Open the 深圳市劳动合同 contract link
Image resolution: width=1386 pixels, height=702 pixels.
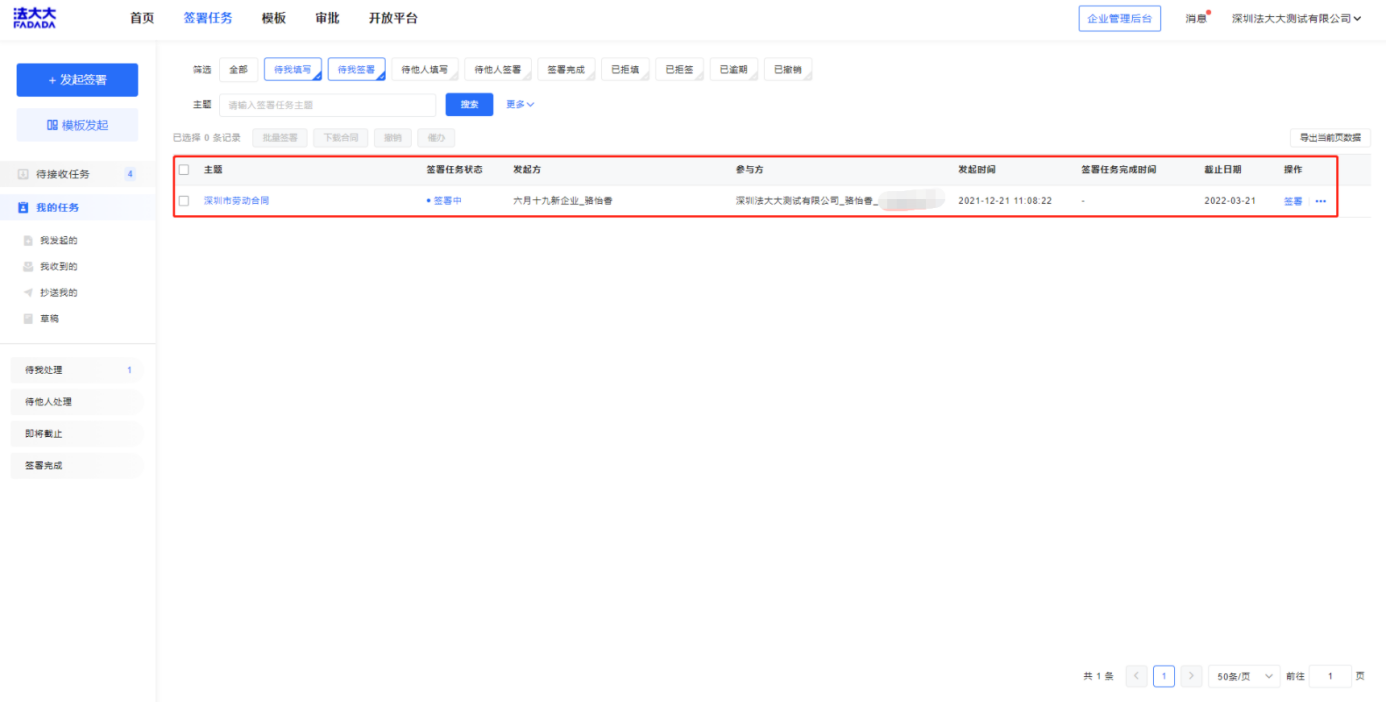(236, 201)
